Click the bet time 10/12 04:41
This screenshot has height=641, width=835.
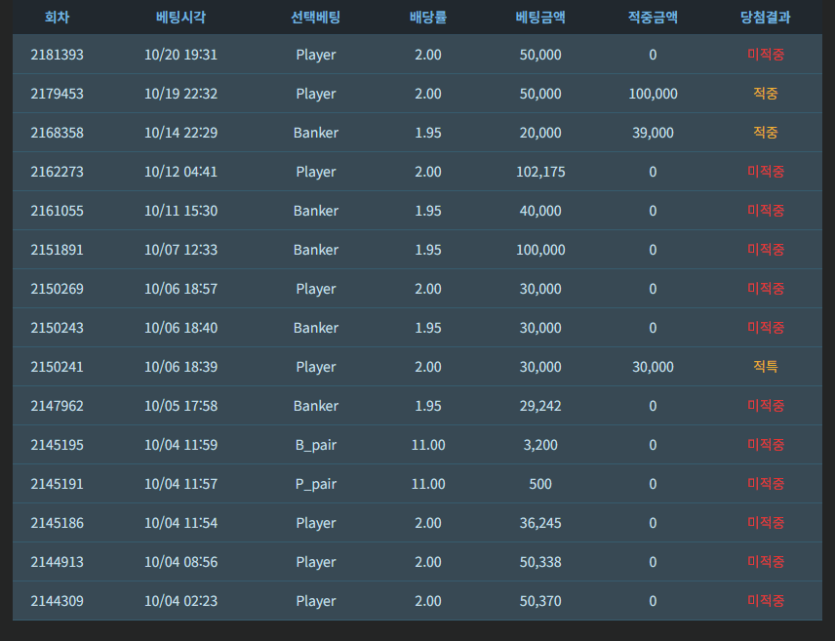point(181,171)
